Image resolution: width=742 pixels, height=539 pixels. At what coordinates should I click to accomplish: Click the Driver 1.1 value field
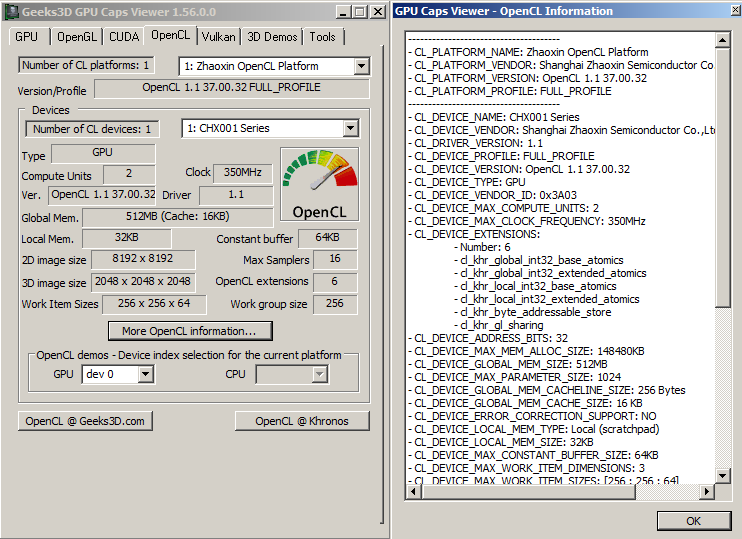pyautogui.click(x=236, y=195)
